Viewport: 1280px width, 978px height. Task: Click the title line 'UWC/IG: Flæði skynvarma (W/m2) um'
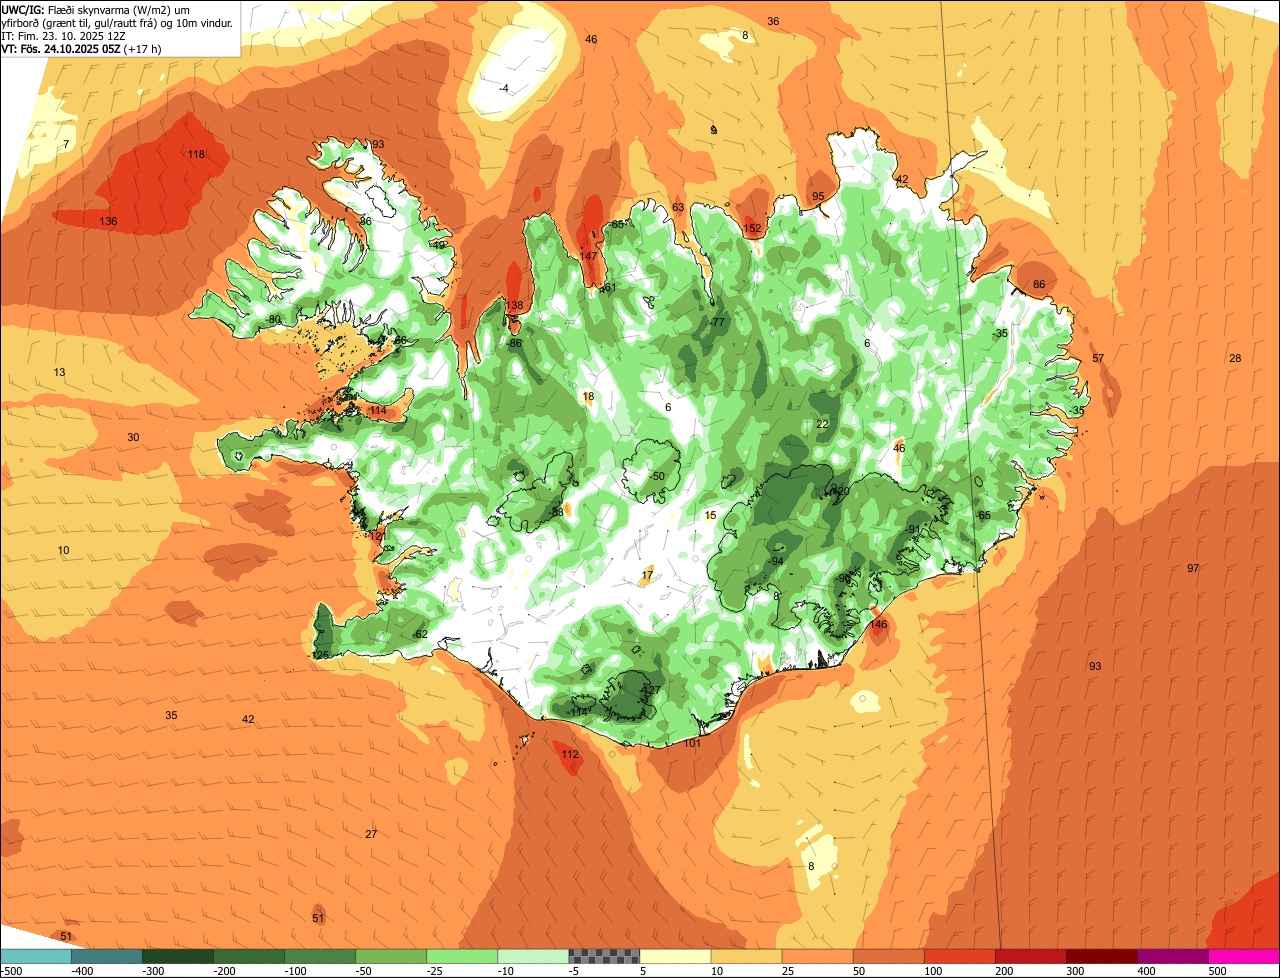[x=96, y=9]
